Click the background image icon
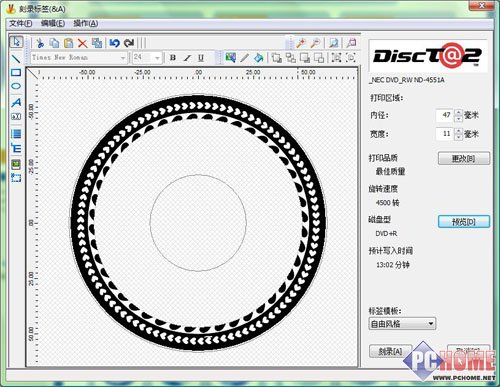 tap(230, 58)
